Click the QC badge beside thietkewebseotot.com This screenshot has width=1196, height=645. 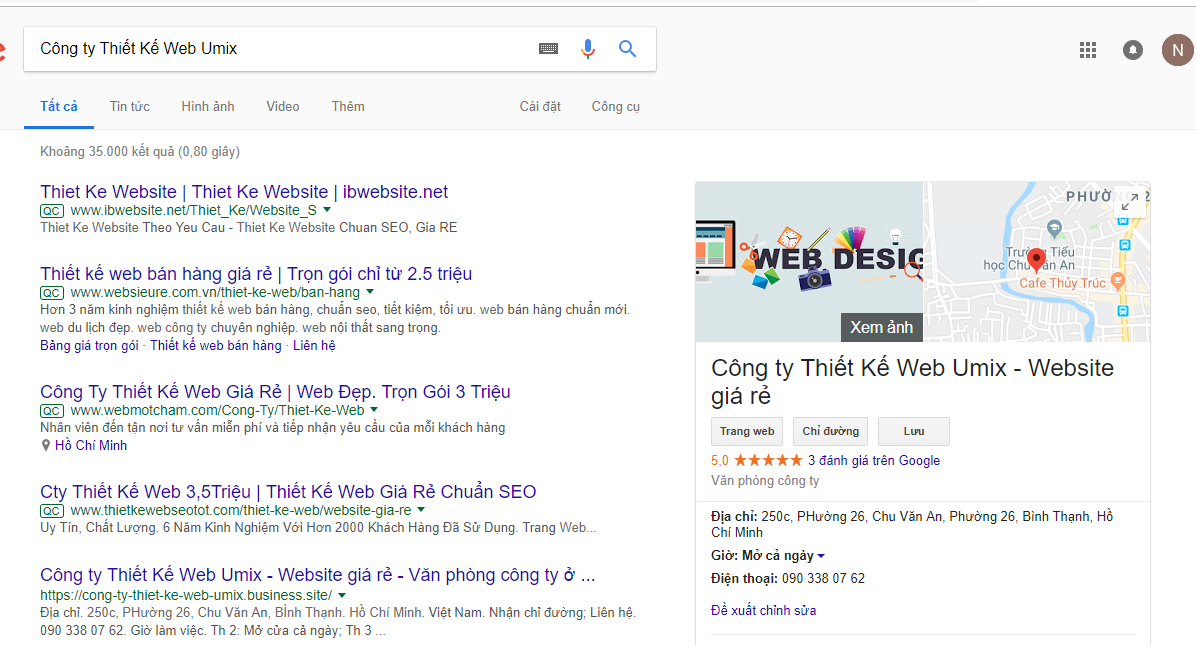(52, 511)
